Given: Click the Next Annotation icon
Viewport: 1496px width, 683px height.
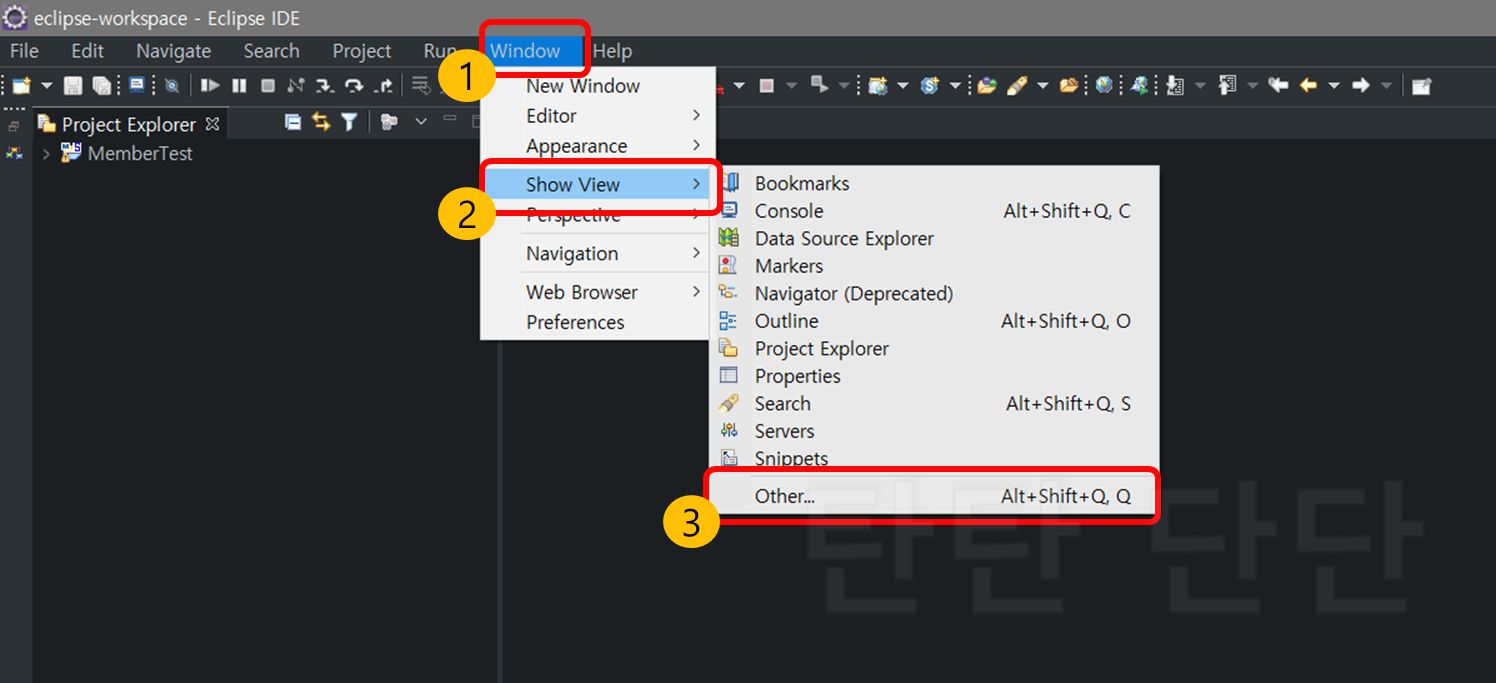Looking at the screenshot, I should (x=1174, y=85).
